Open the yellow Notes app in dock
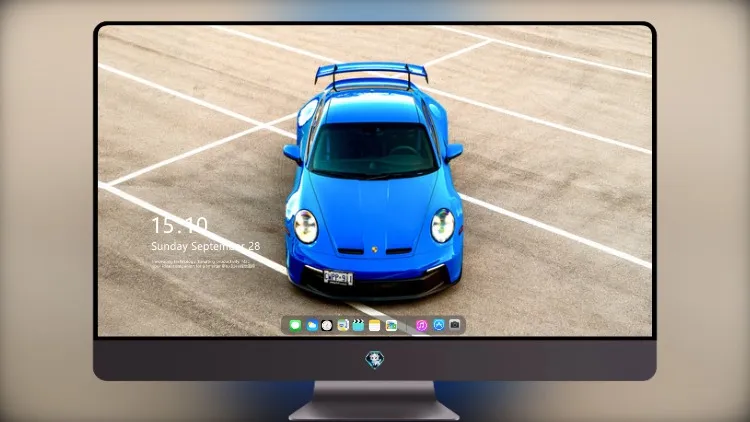This screenshot has height=422, width=750. (375, 325)
